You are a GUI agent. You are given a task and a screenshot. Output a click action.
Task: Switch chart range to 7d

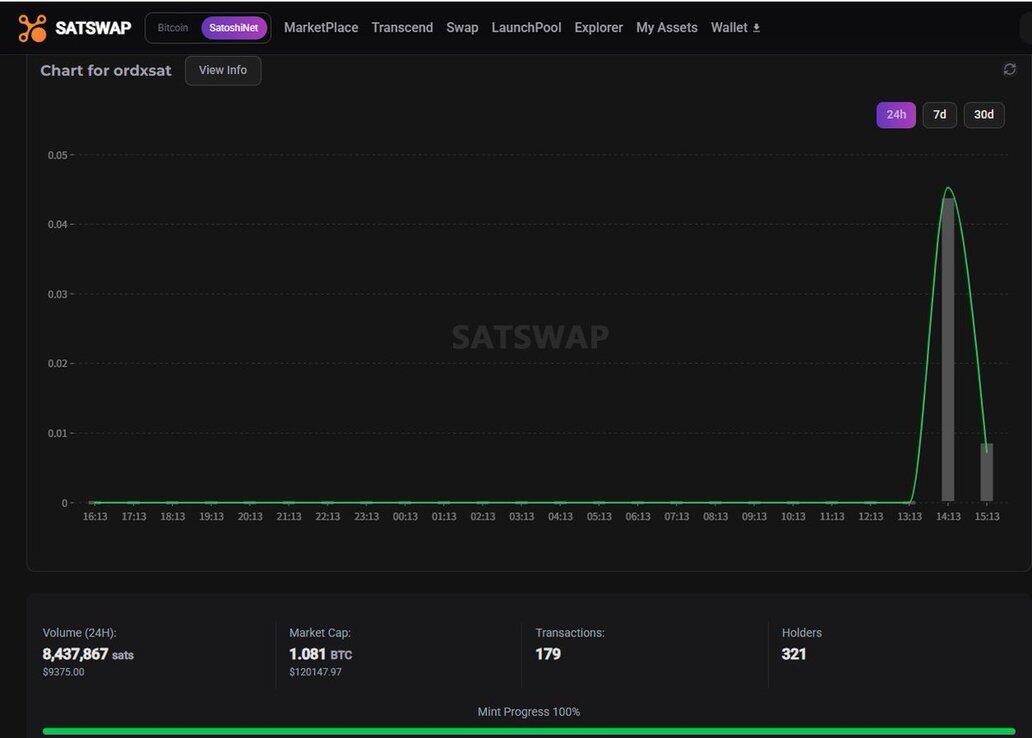point(939,115)
